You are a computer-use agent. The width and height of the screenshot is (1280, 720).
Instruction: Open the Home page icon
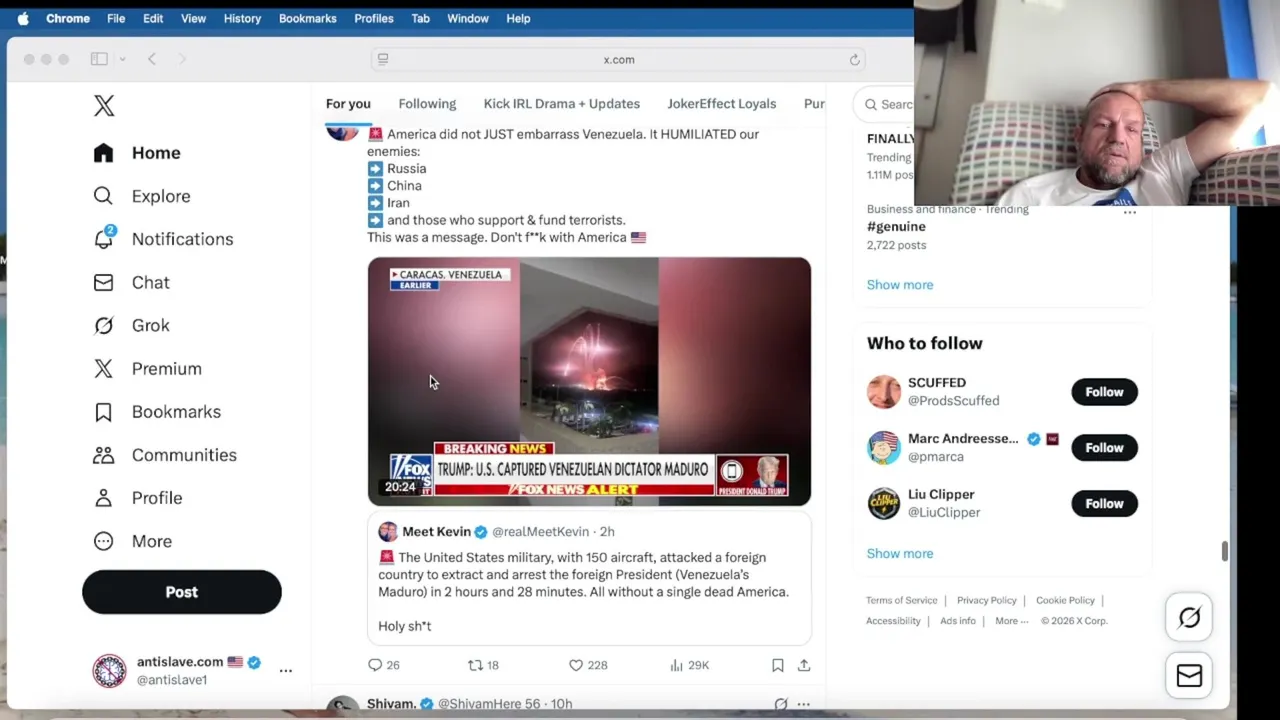coord(103,153)
